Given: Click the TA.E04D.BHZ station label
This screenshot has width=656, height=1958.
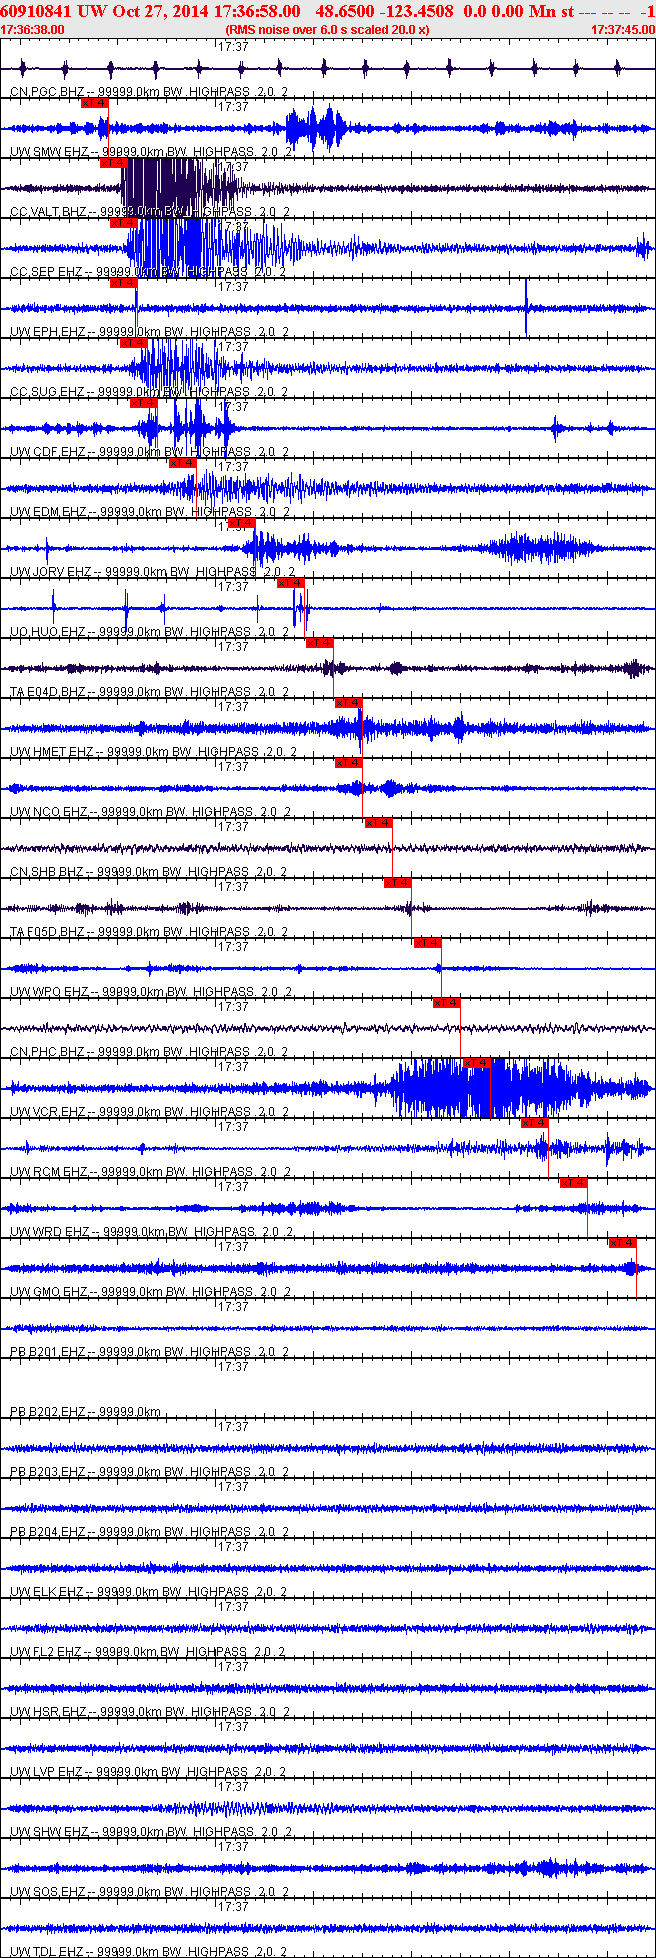Looking at the screenshot, I should point(48,692).
